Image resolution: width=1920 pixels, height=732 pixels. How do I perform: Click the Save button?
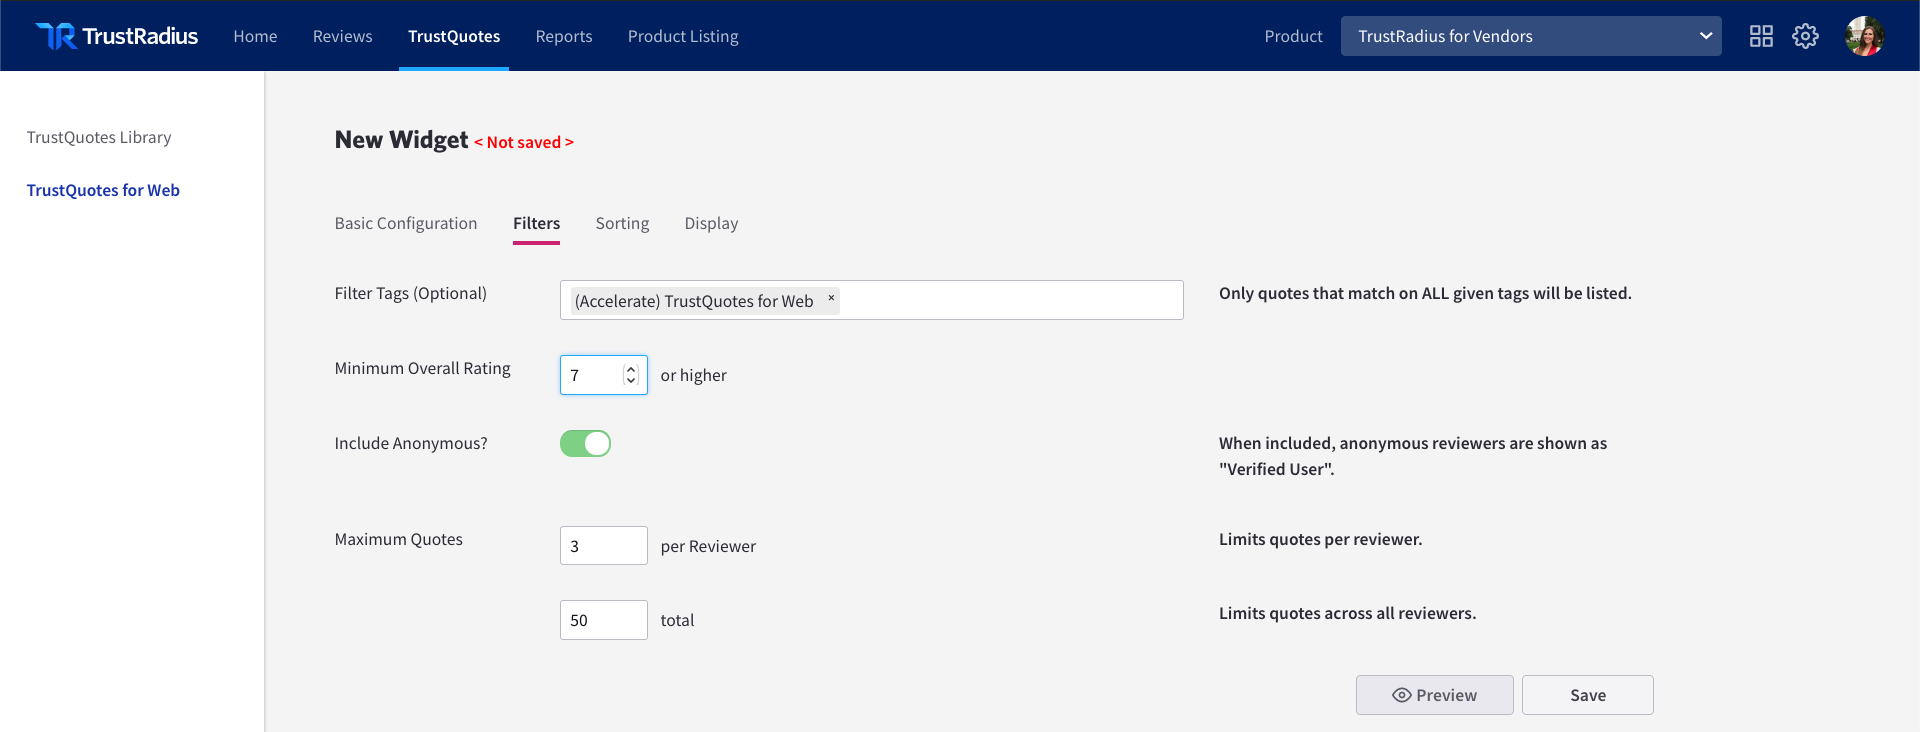click(x=1587, y=695)
